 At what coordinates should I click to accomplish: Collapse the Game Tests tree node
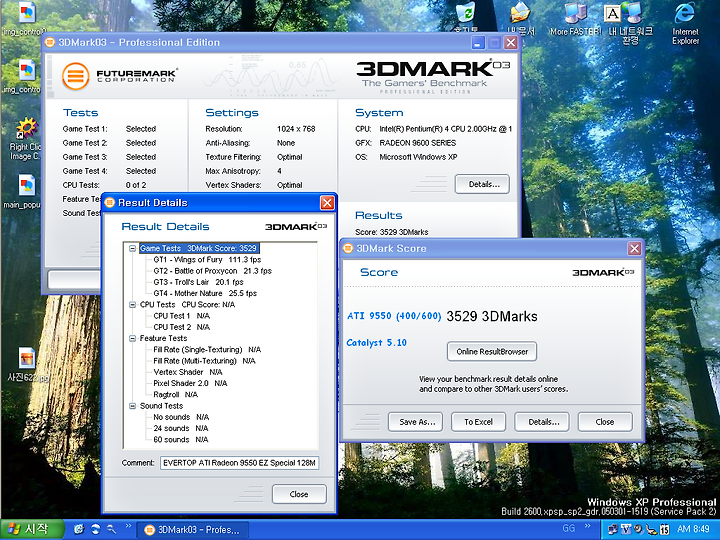click(132, 248)
